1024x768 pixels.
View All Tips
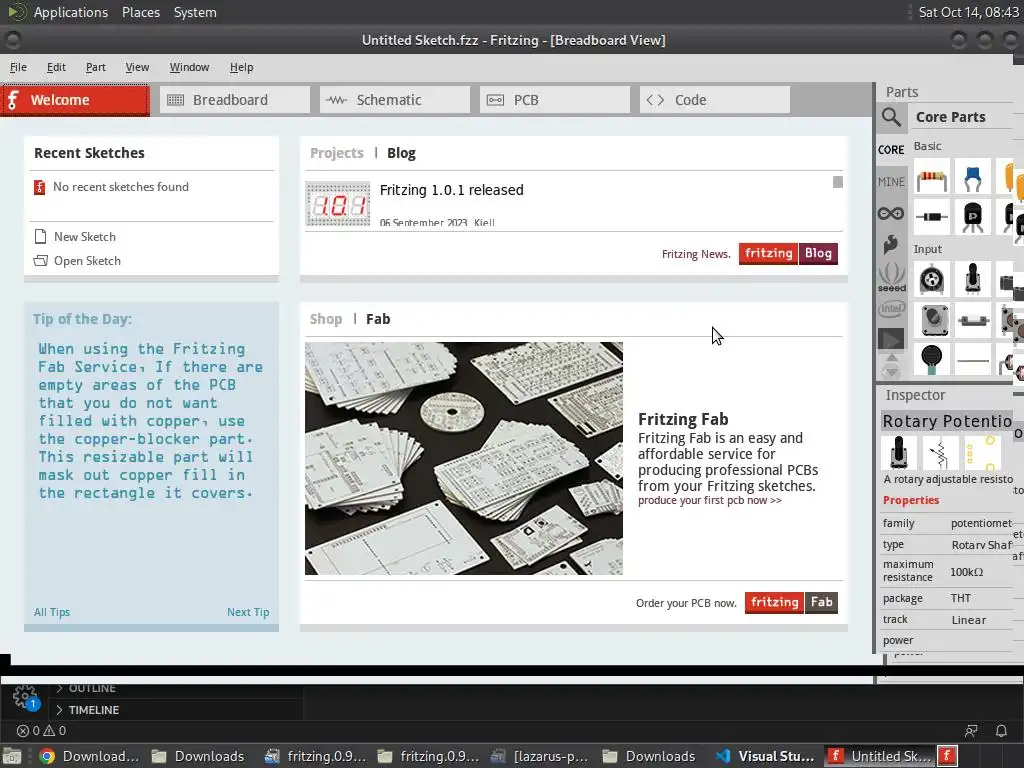pyautogui.click(x=52, y=612)
